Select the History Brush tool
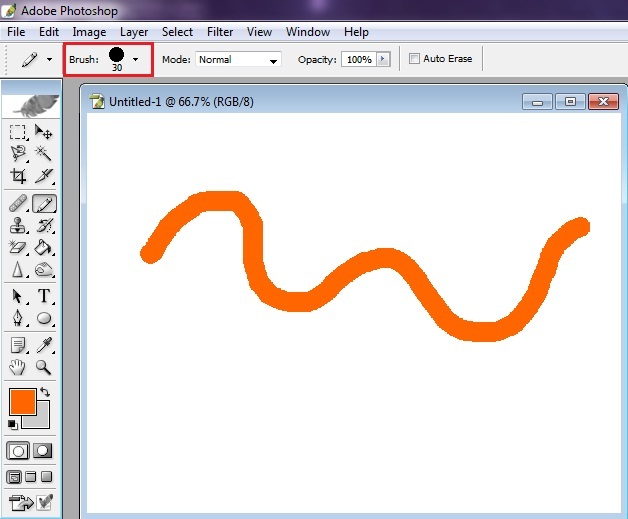This screenshot has height=519, width=628. 44,225
